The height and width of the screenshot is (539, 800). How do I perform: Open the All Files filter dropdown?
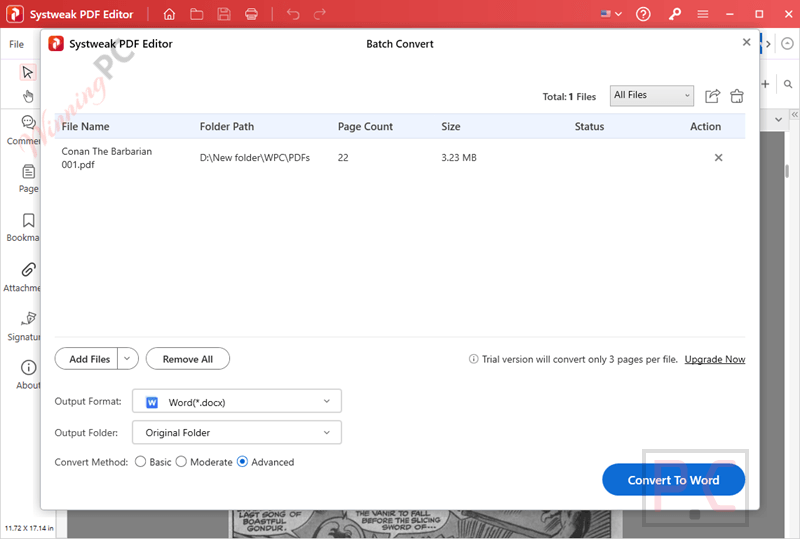pyautogui.click(x=652, y=95)
